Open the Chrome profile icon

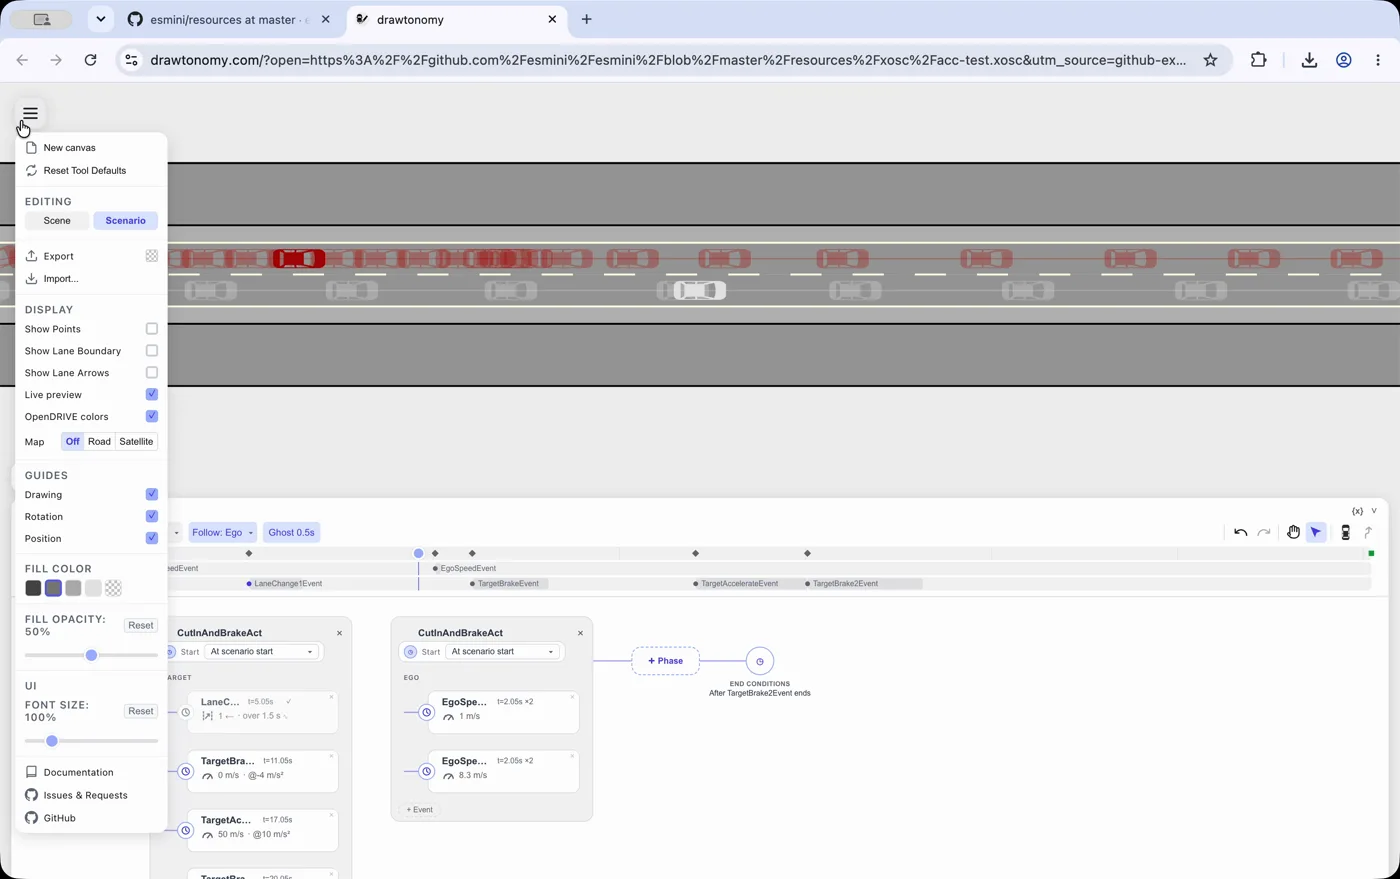point(1344,60)
